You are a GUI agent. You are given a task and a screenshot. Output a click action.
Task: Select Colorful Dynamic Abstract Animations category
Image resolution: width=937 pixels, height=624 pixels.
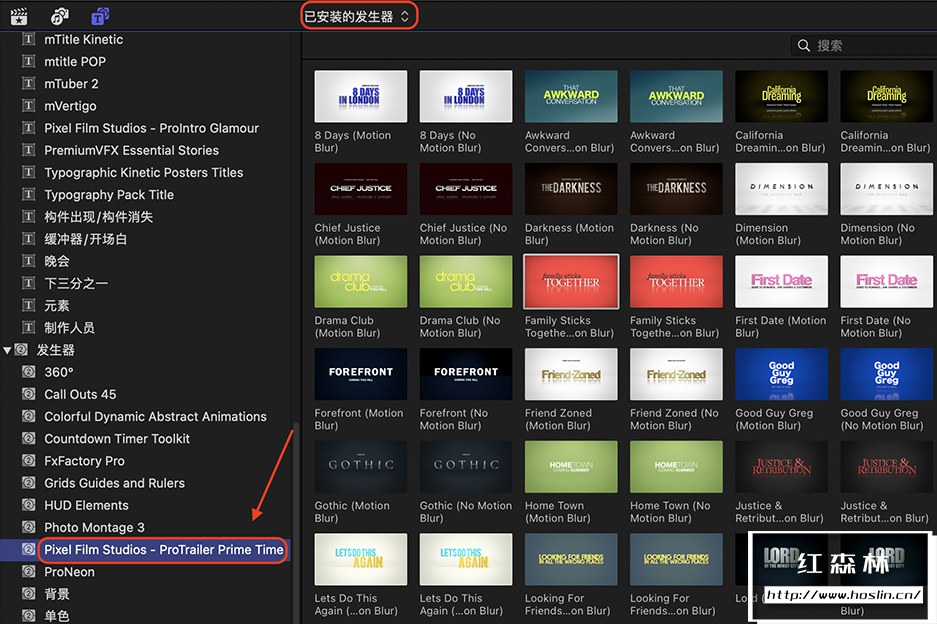point(155,416)
